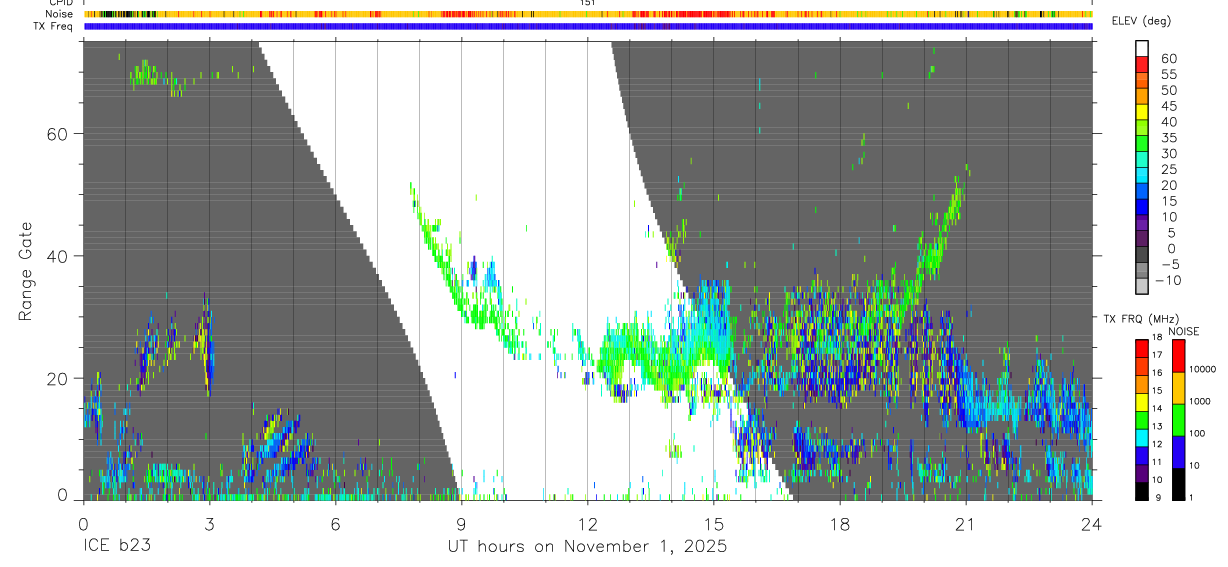This screenshot has height=567, width=1228.
Task: Click the 9 label on TX FRQ colorbar
Action: point(1158,497)
